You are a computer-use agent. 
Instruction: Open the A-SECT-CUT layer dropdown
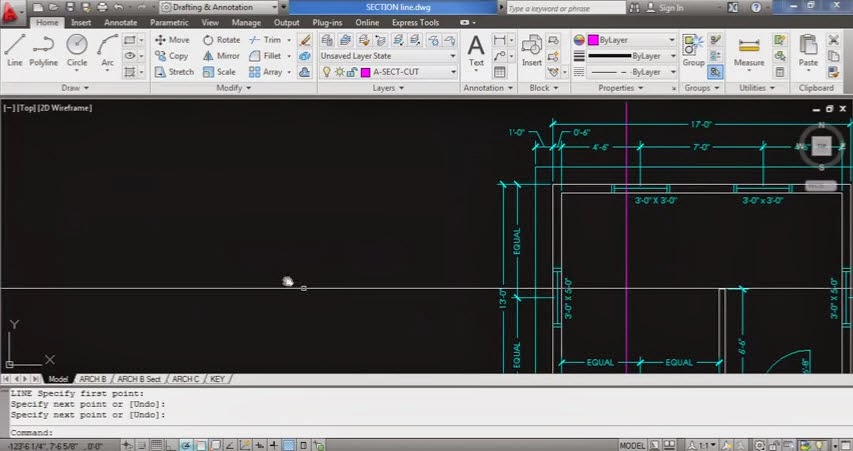(388, 72)
